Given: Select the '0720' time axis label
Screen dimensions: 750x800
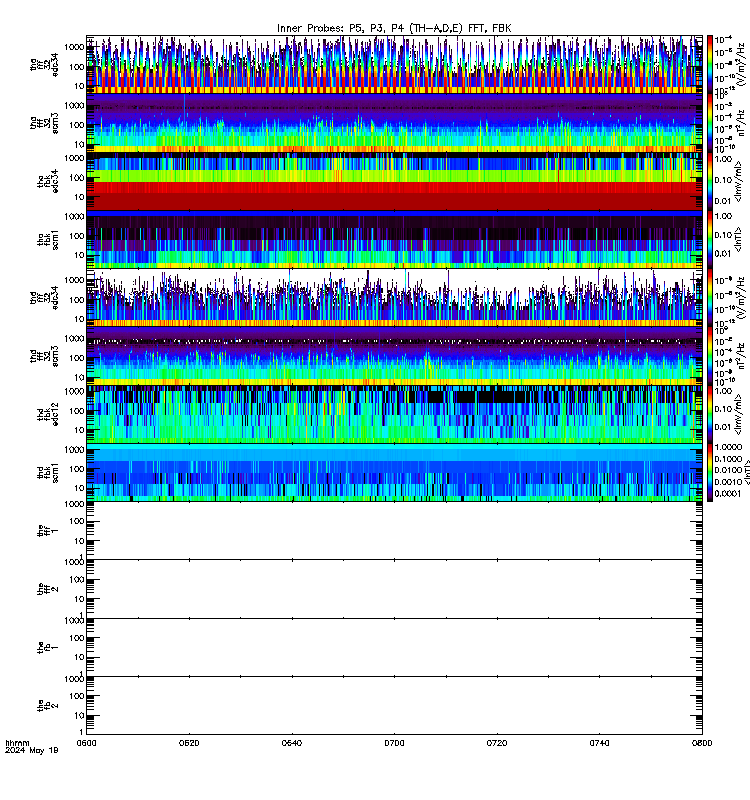Looking at the screenshot, I should tap(497, 743).
